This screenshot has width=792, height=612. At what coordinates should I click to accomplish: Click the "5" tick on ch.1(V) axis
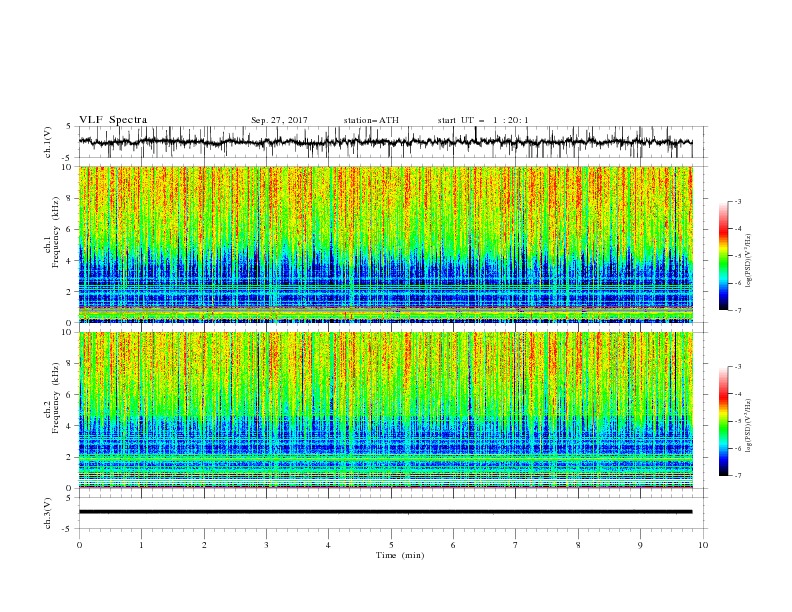pyautogui.click(x=69, y=126)
